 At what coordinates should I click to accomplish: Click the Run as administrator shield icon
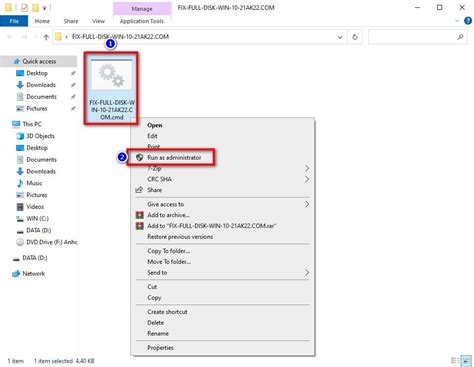coord(139,158)
